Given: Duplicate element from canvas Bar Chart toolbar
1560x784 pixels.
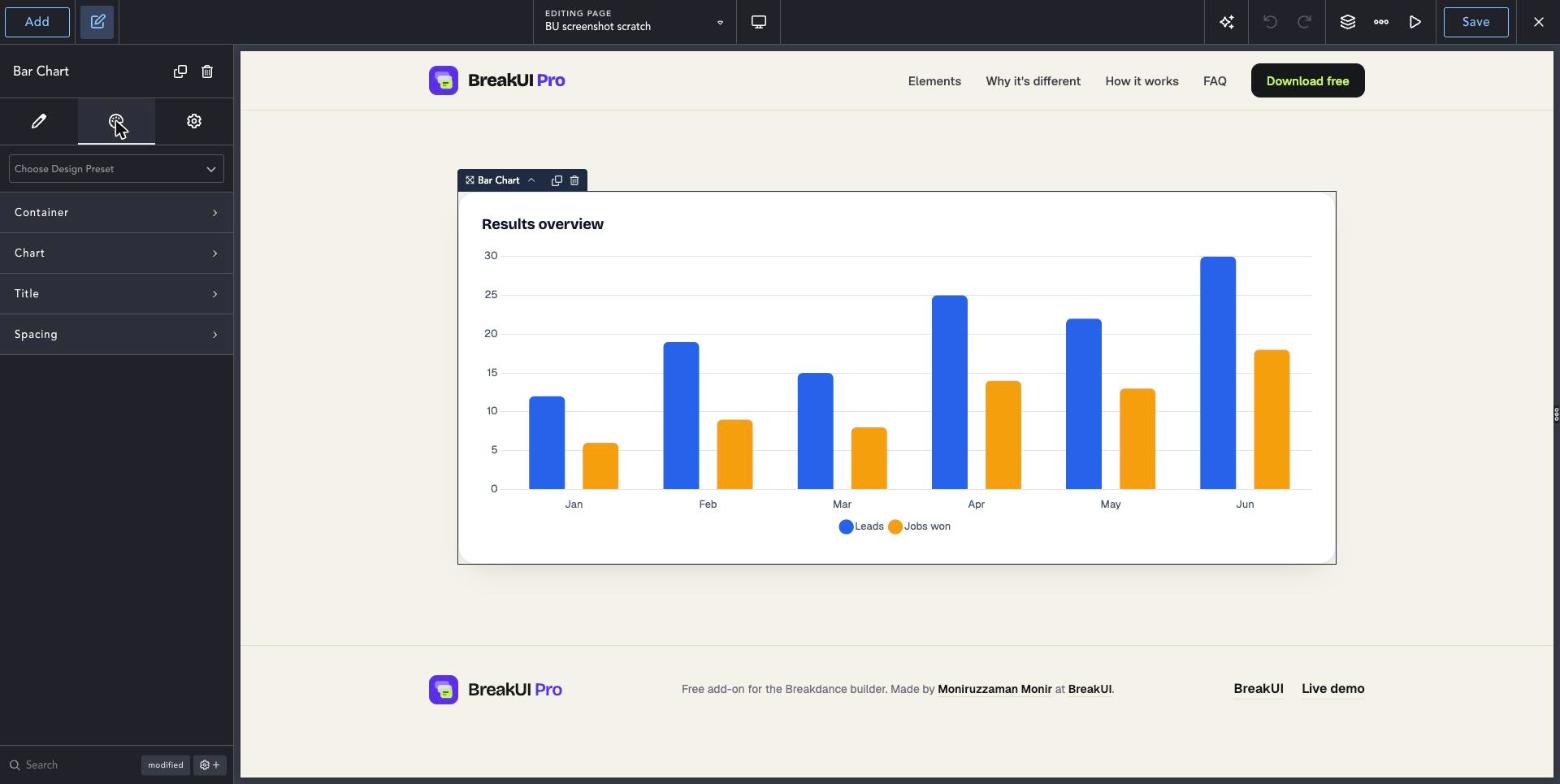Looking at the screenshot, I should tap(557, 180).
